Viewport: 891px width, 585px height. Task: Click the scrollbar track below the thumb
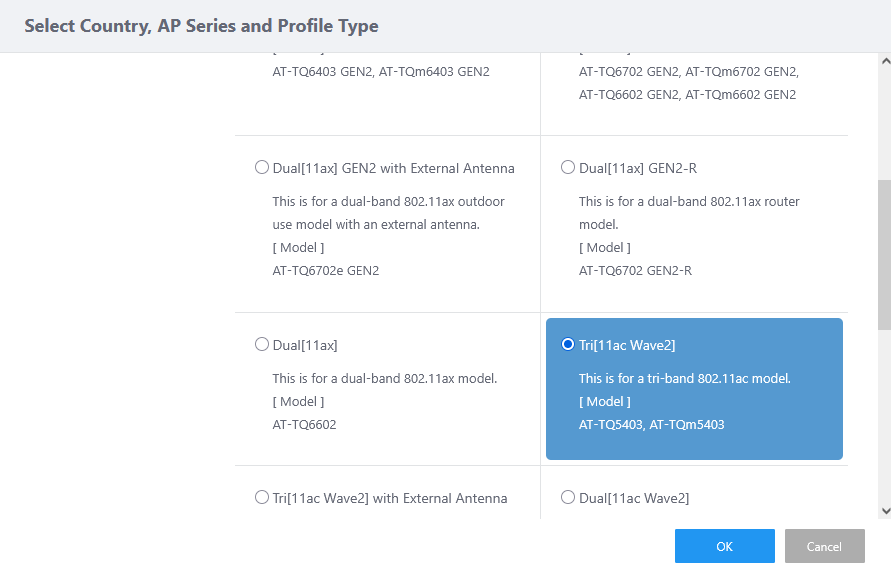point(884,420)
